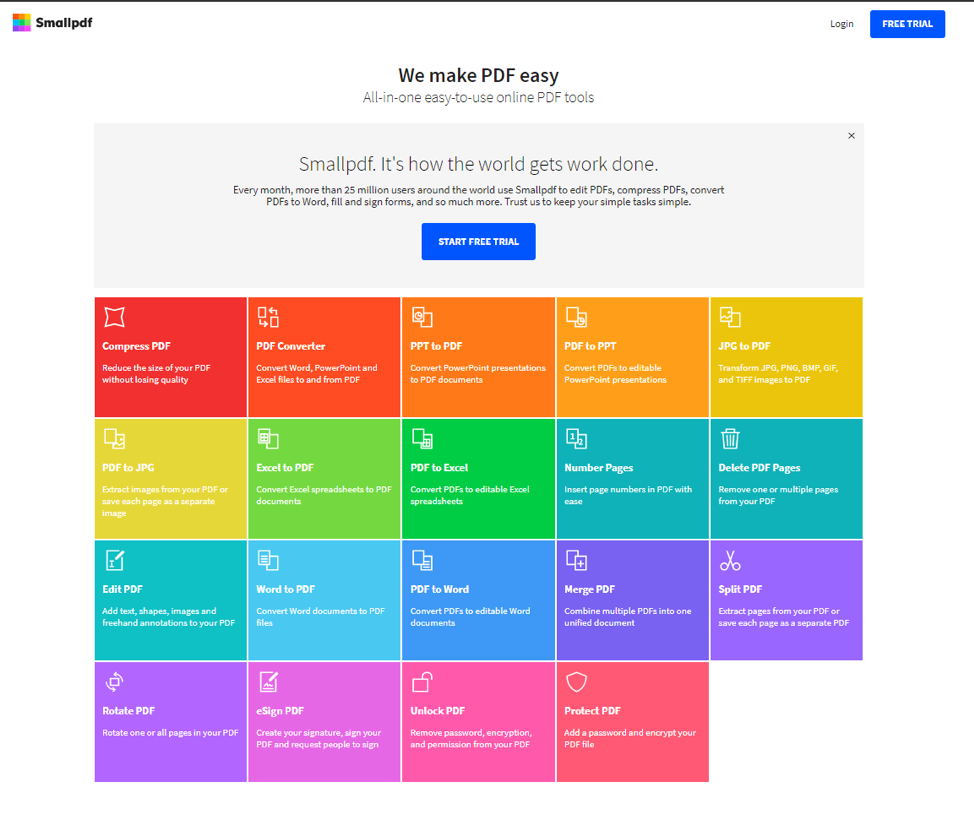Click the blue FREE TRIAL button
Viewport: 974px width, 814px height.
click(907, 23)
